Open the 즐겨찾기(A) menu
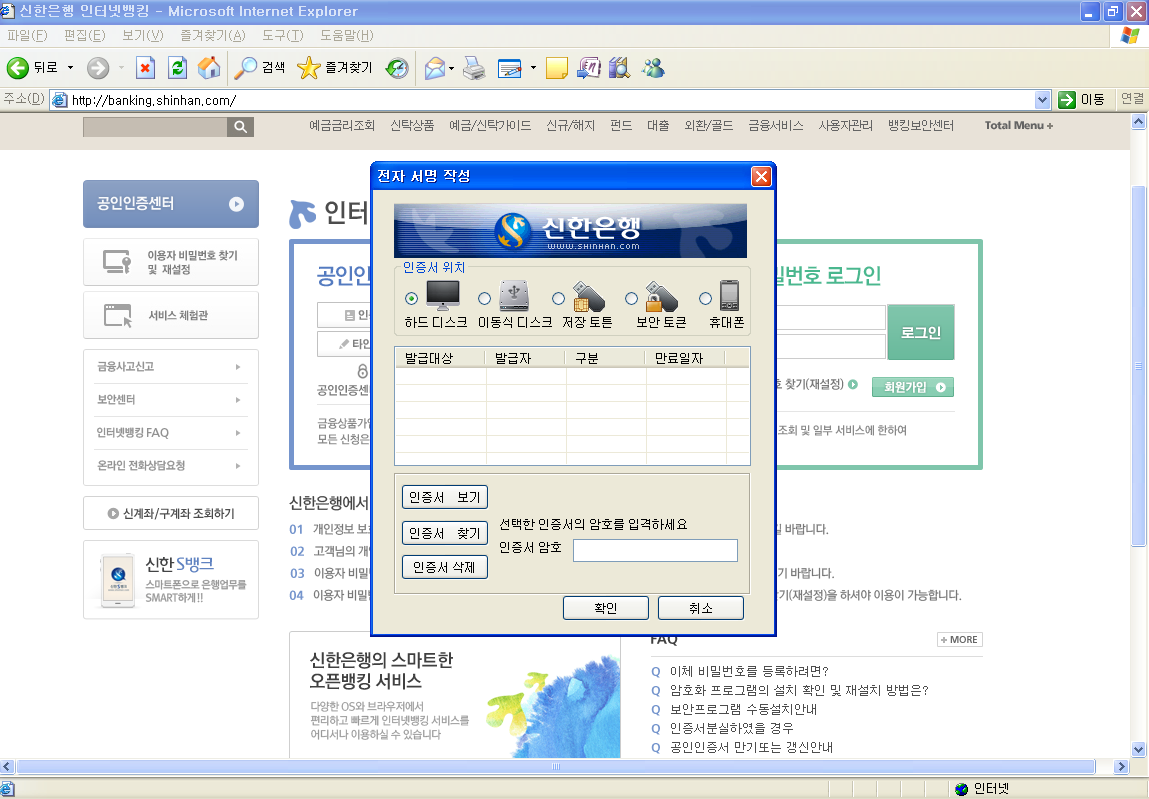The width and height of the screenshot is (1149, 799). (x=213, y=35)
